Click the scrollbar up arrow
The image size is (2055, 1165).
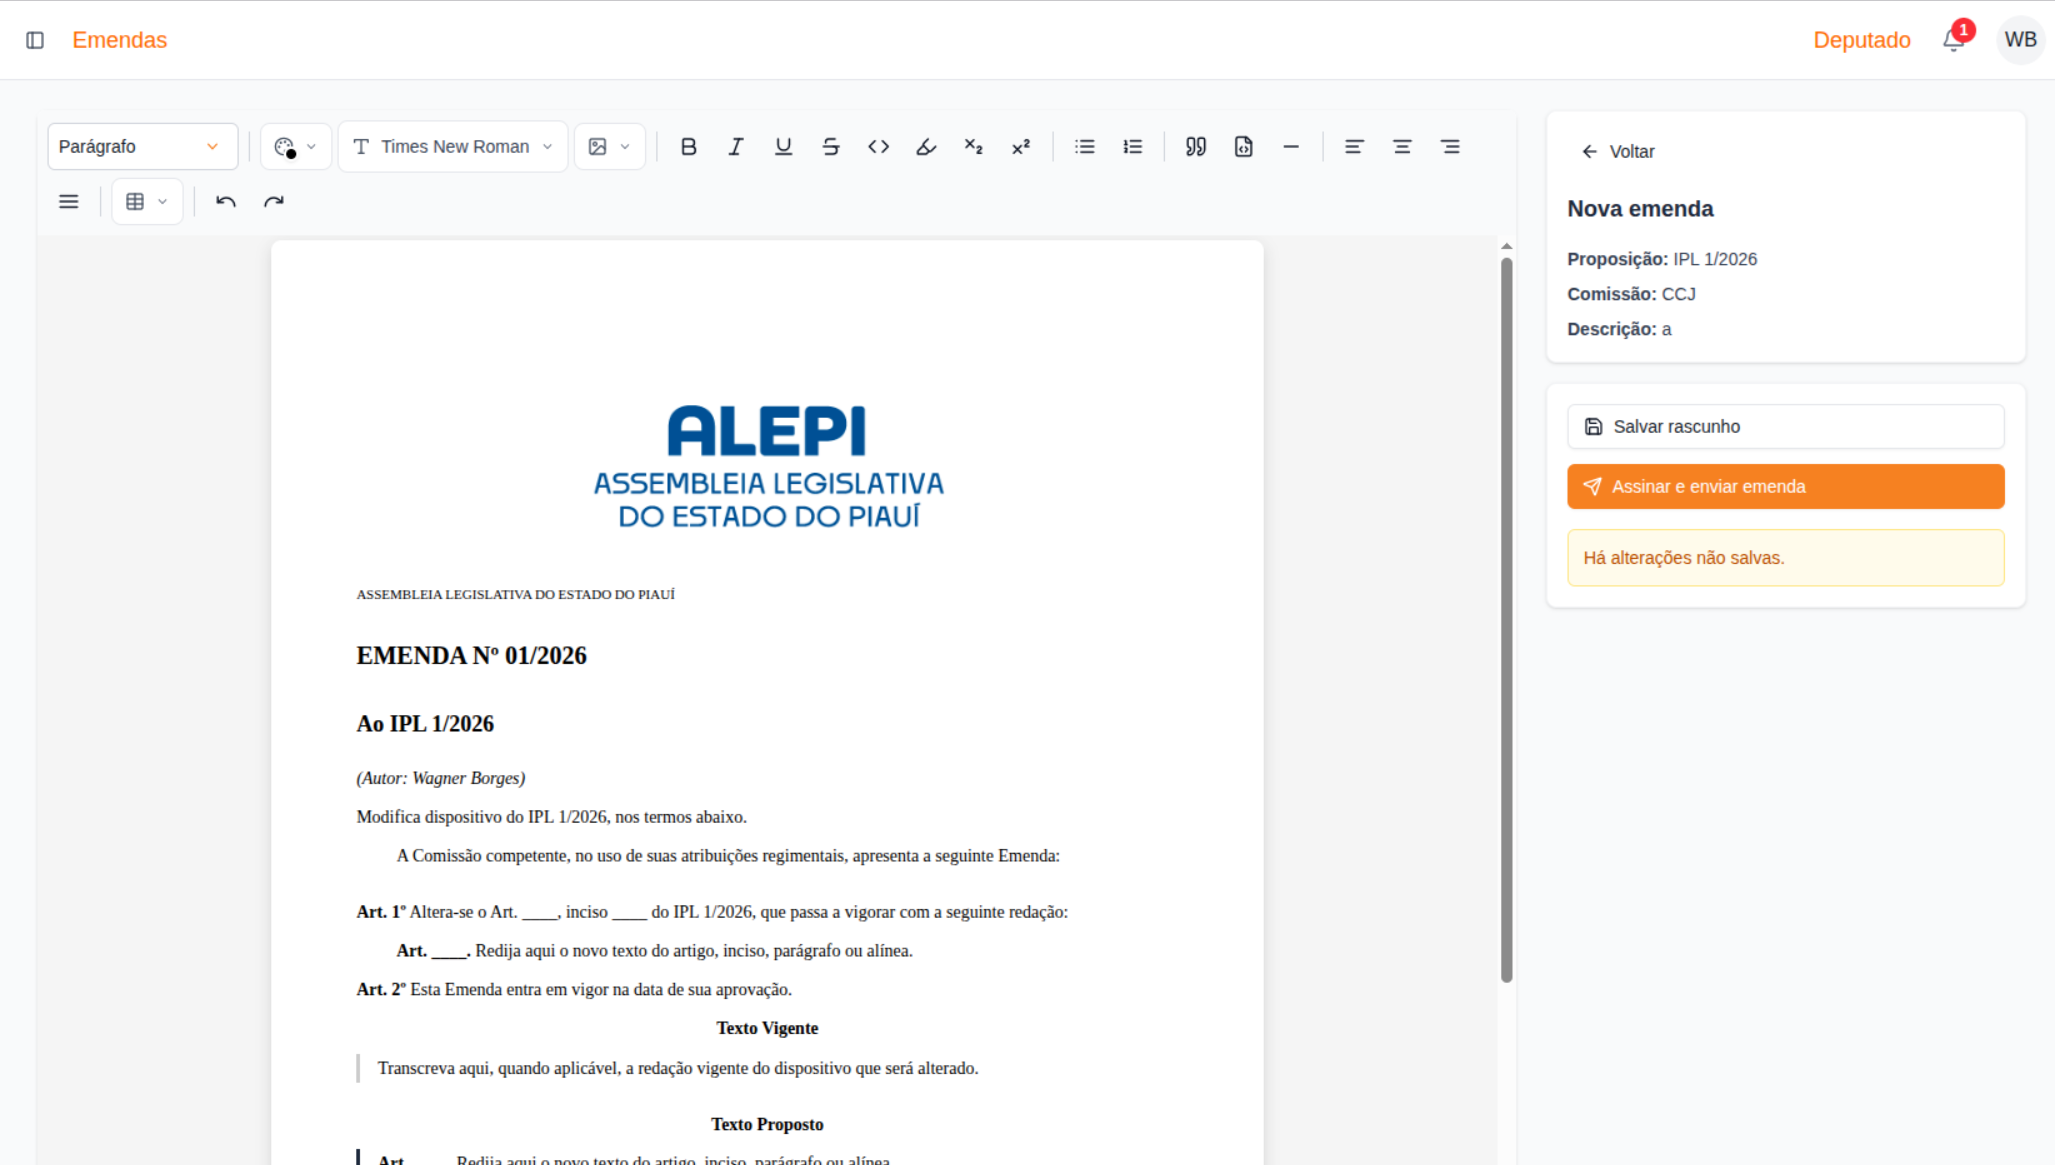tap(1506, 246)
